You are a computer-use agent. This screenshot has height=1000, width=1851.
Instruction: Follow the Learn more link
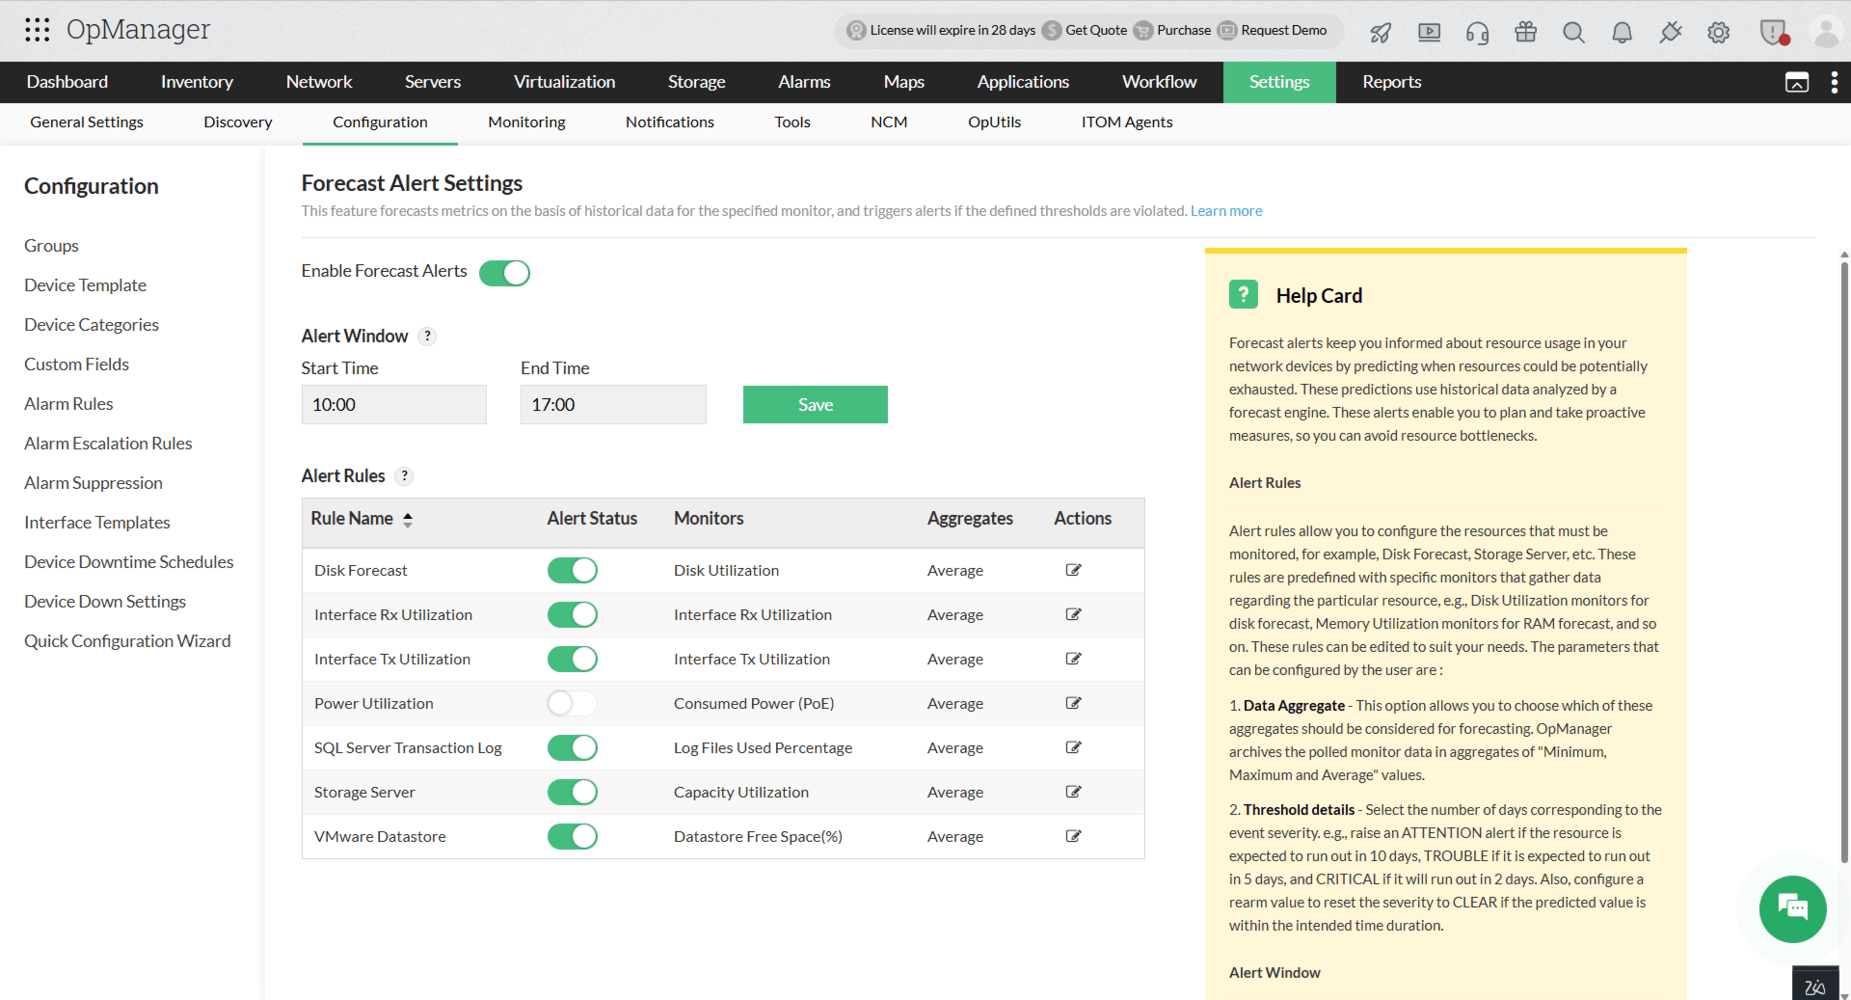[x=1226, y=211]
